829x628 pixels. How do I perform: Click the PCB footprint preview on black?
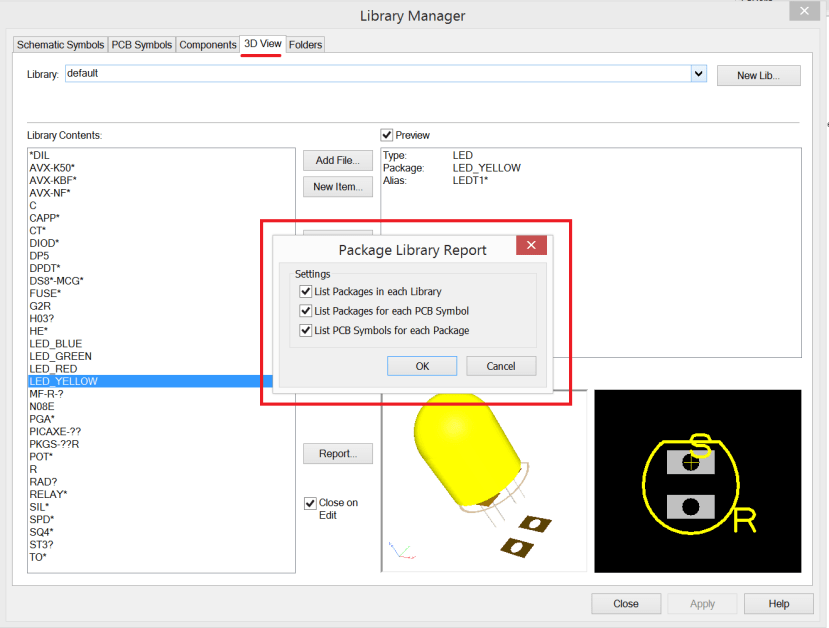pyautogui.click(x=697, y=481)
